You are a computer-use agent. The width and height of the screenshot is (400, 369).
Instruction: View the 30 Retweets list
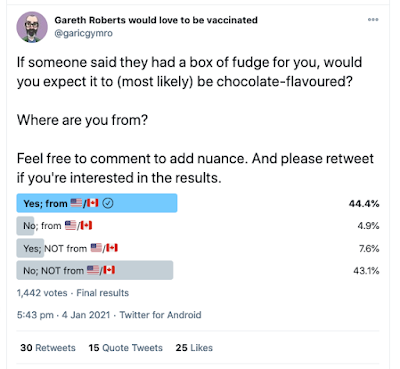48,348
